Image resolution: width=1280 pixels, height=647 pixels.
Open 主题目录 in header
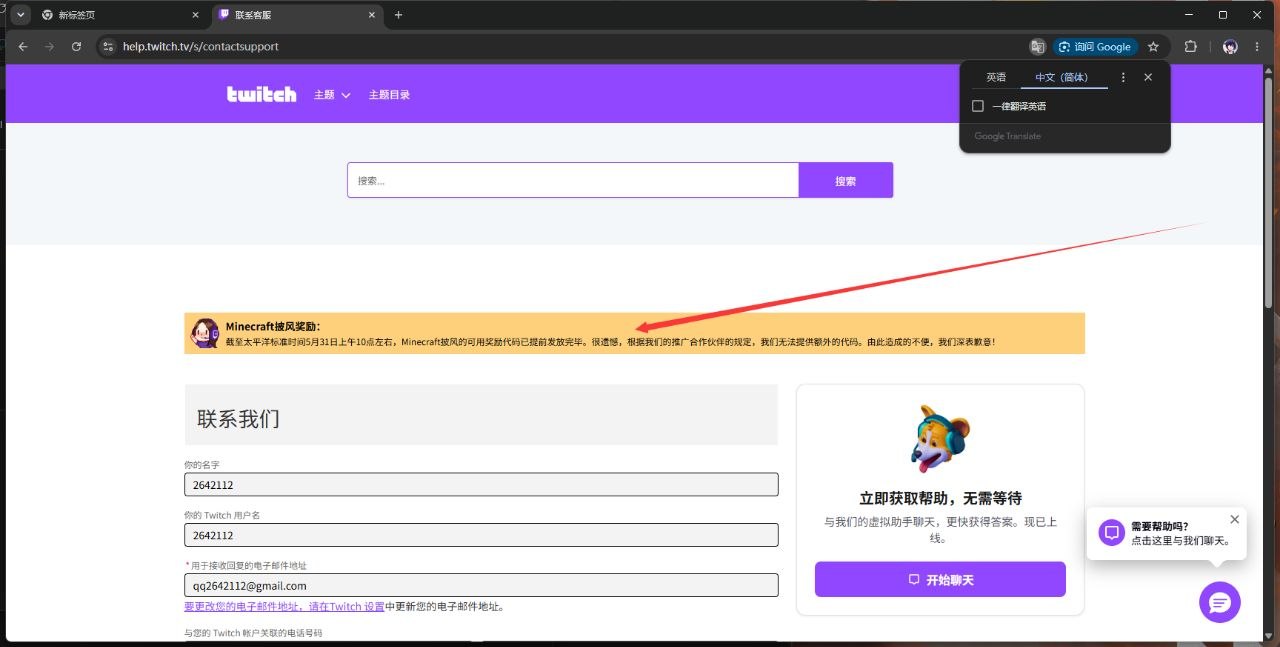pyautogui.click(x=389, y=95)
